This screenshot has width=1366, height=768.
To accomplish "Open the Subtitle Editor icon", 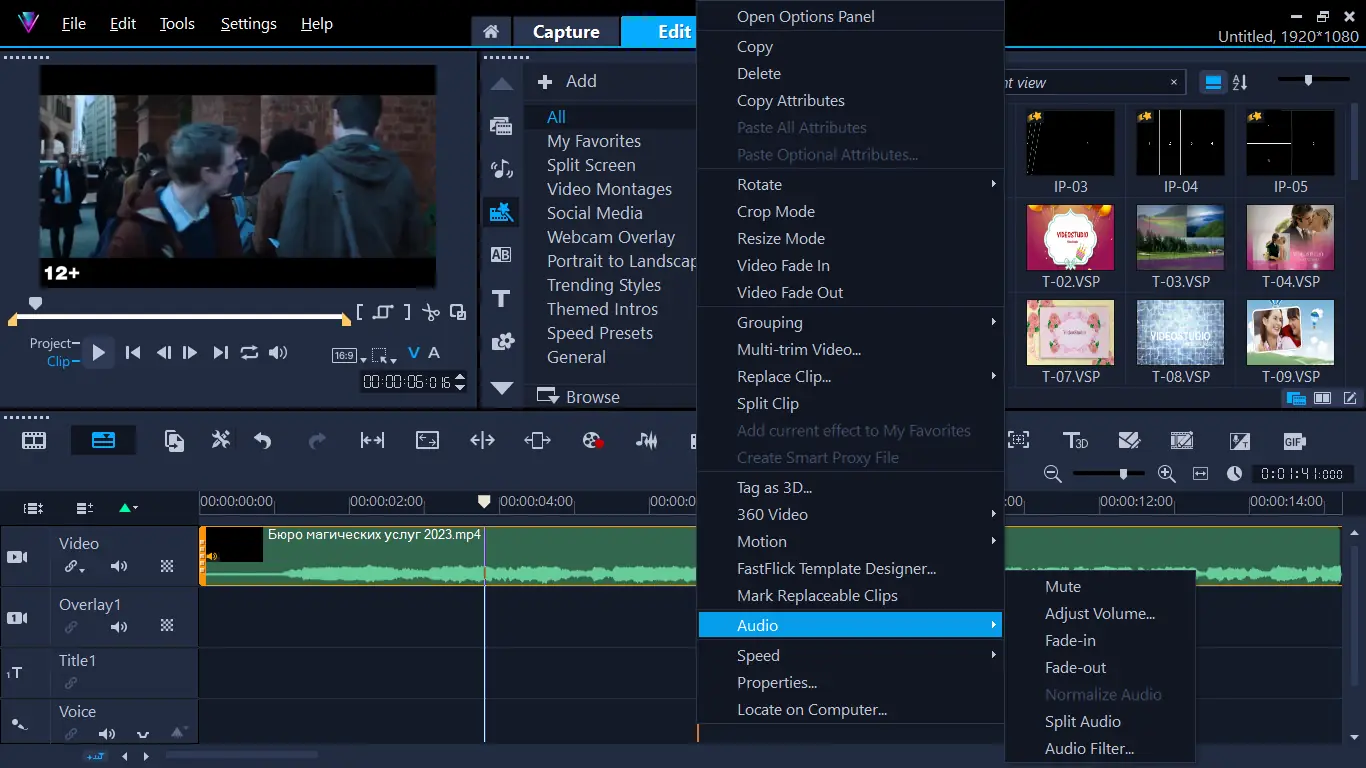I will [x=1239, y=440].
